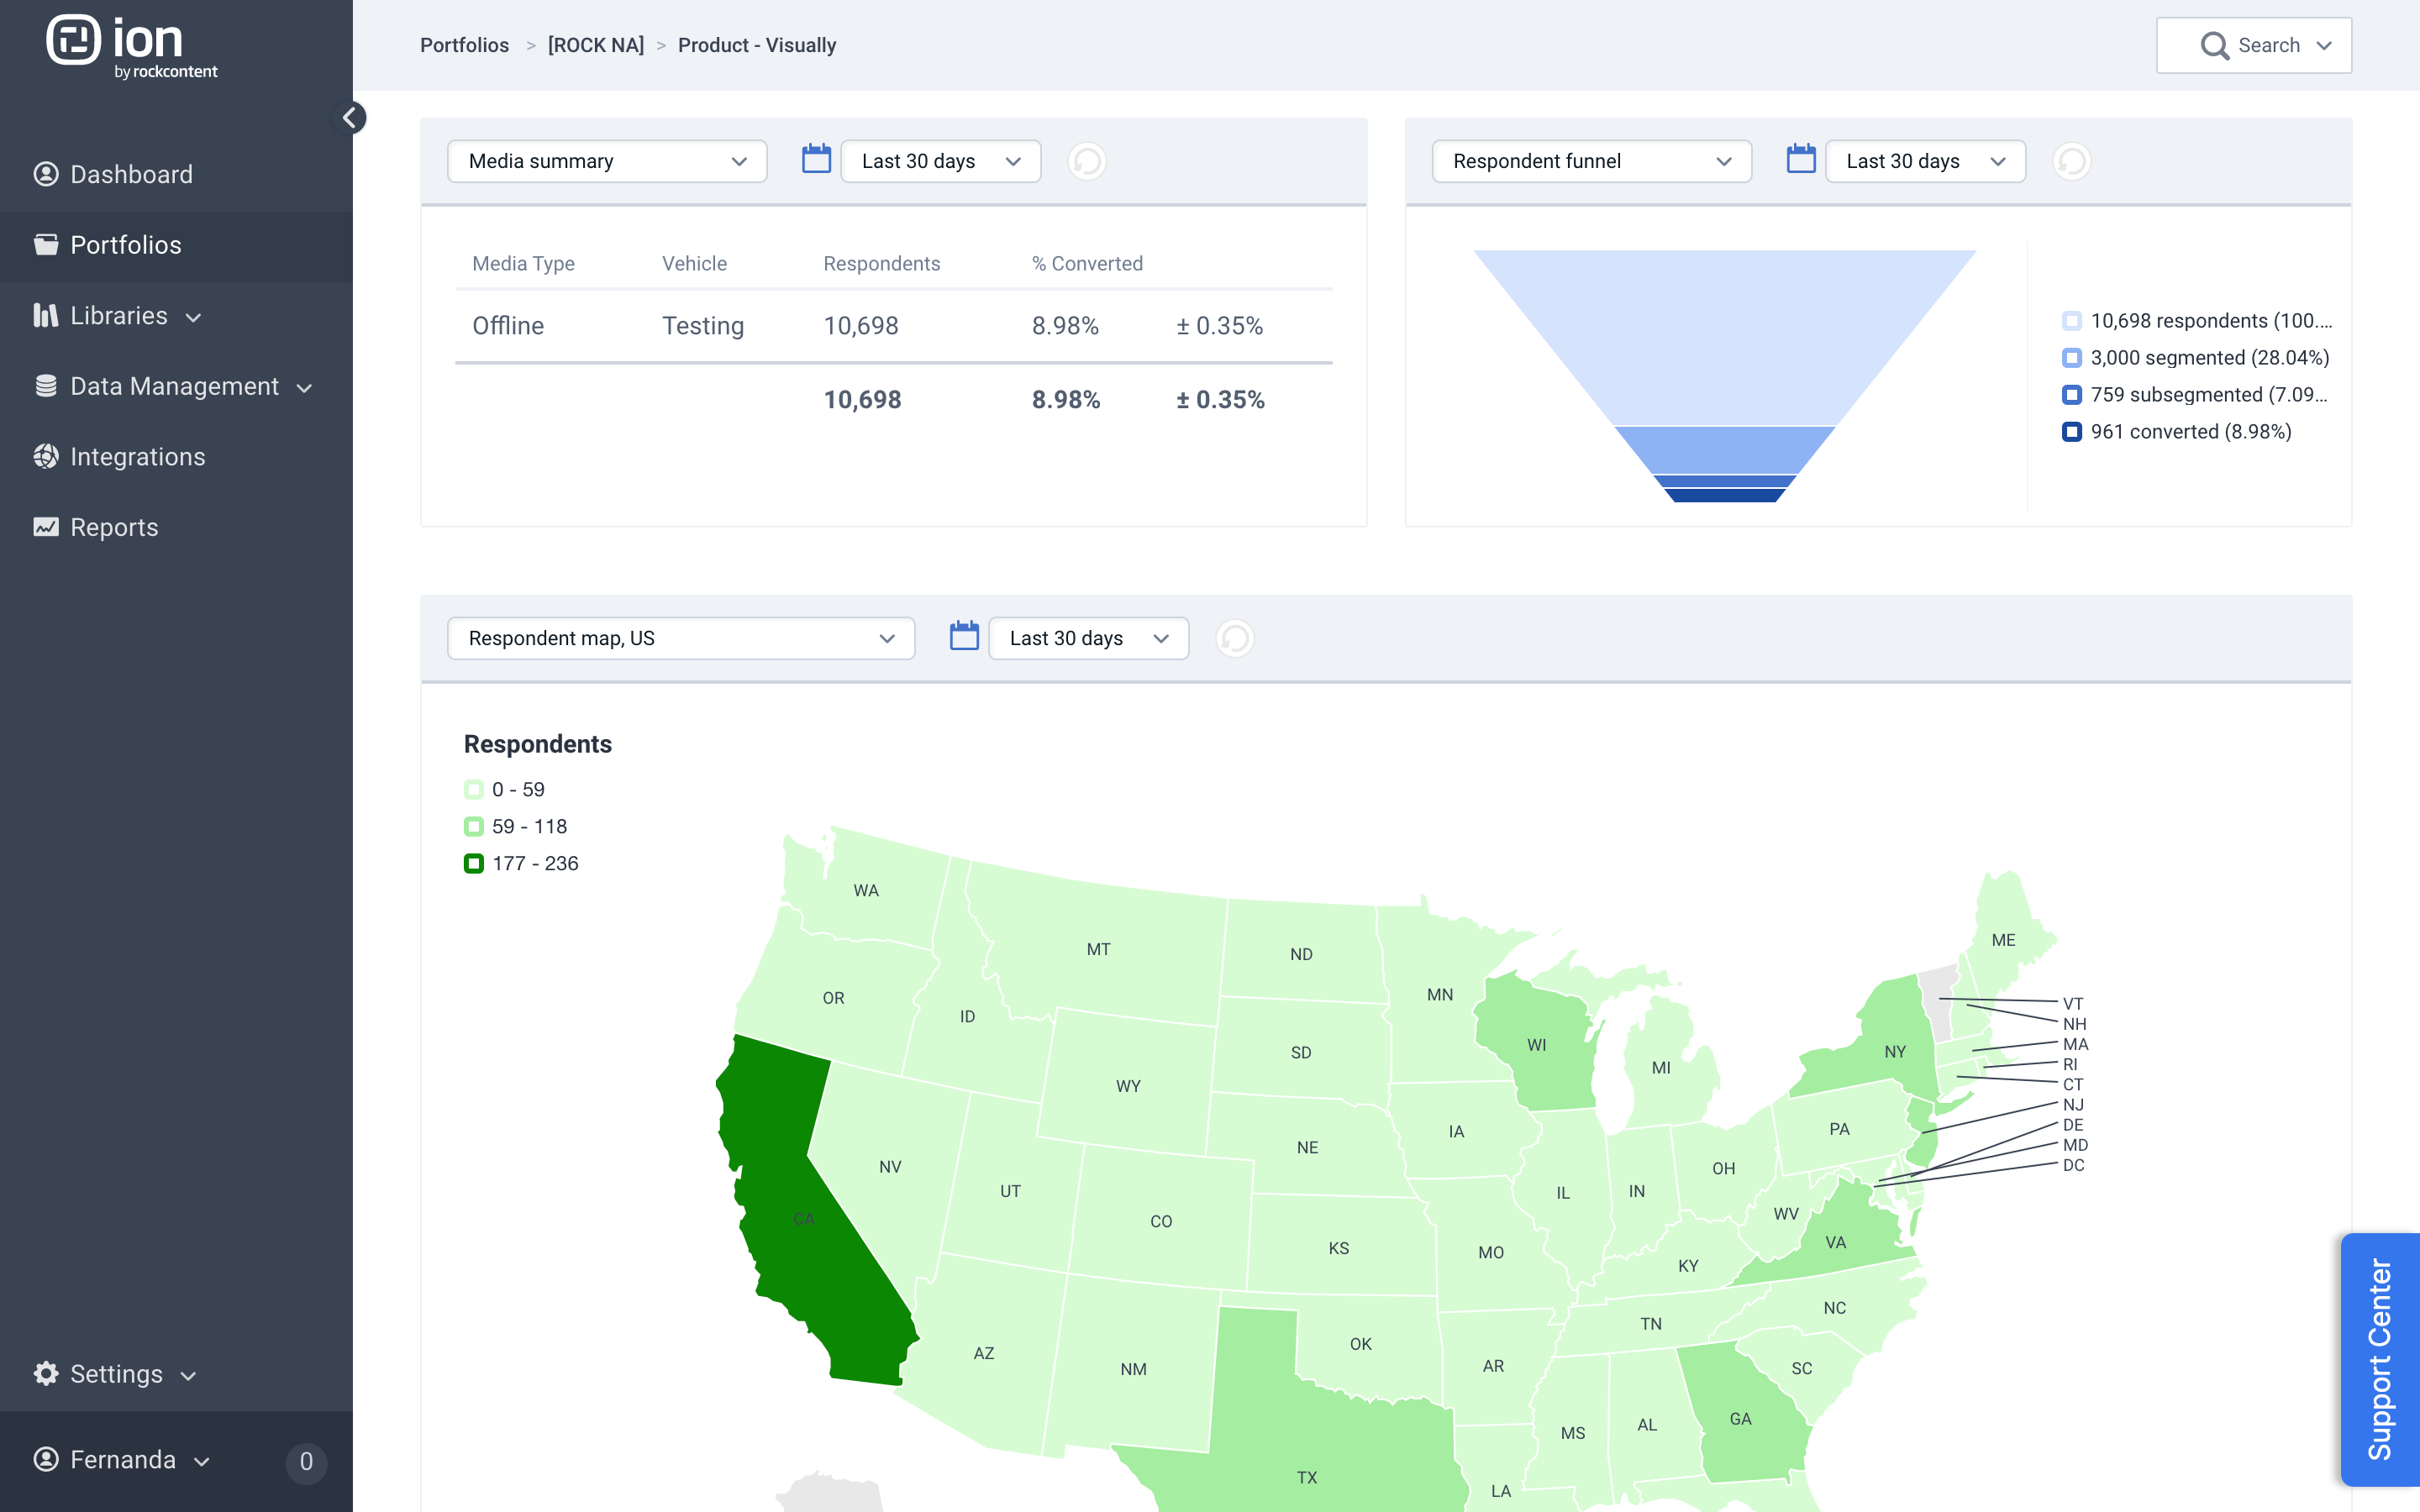Open the Dashboard from the sidebar
2420x1512 pixels.
tap(131, 174)
